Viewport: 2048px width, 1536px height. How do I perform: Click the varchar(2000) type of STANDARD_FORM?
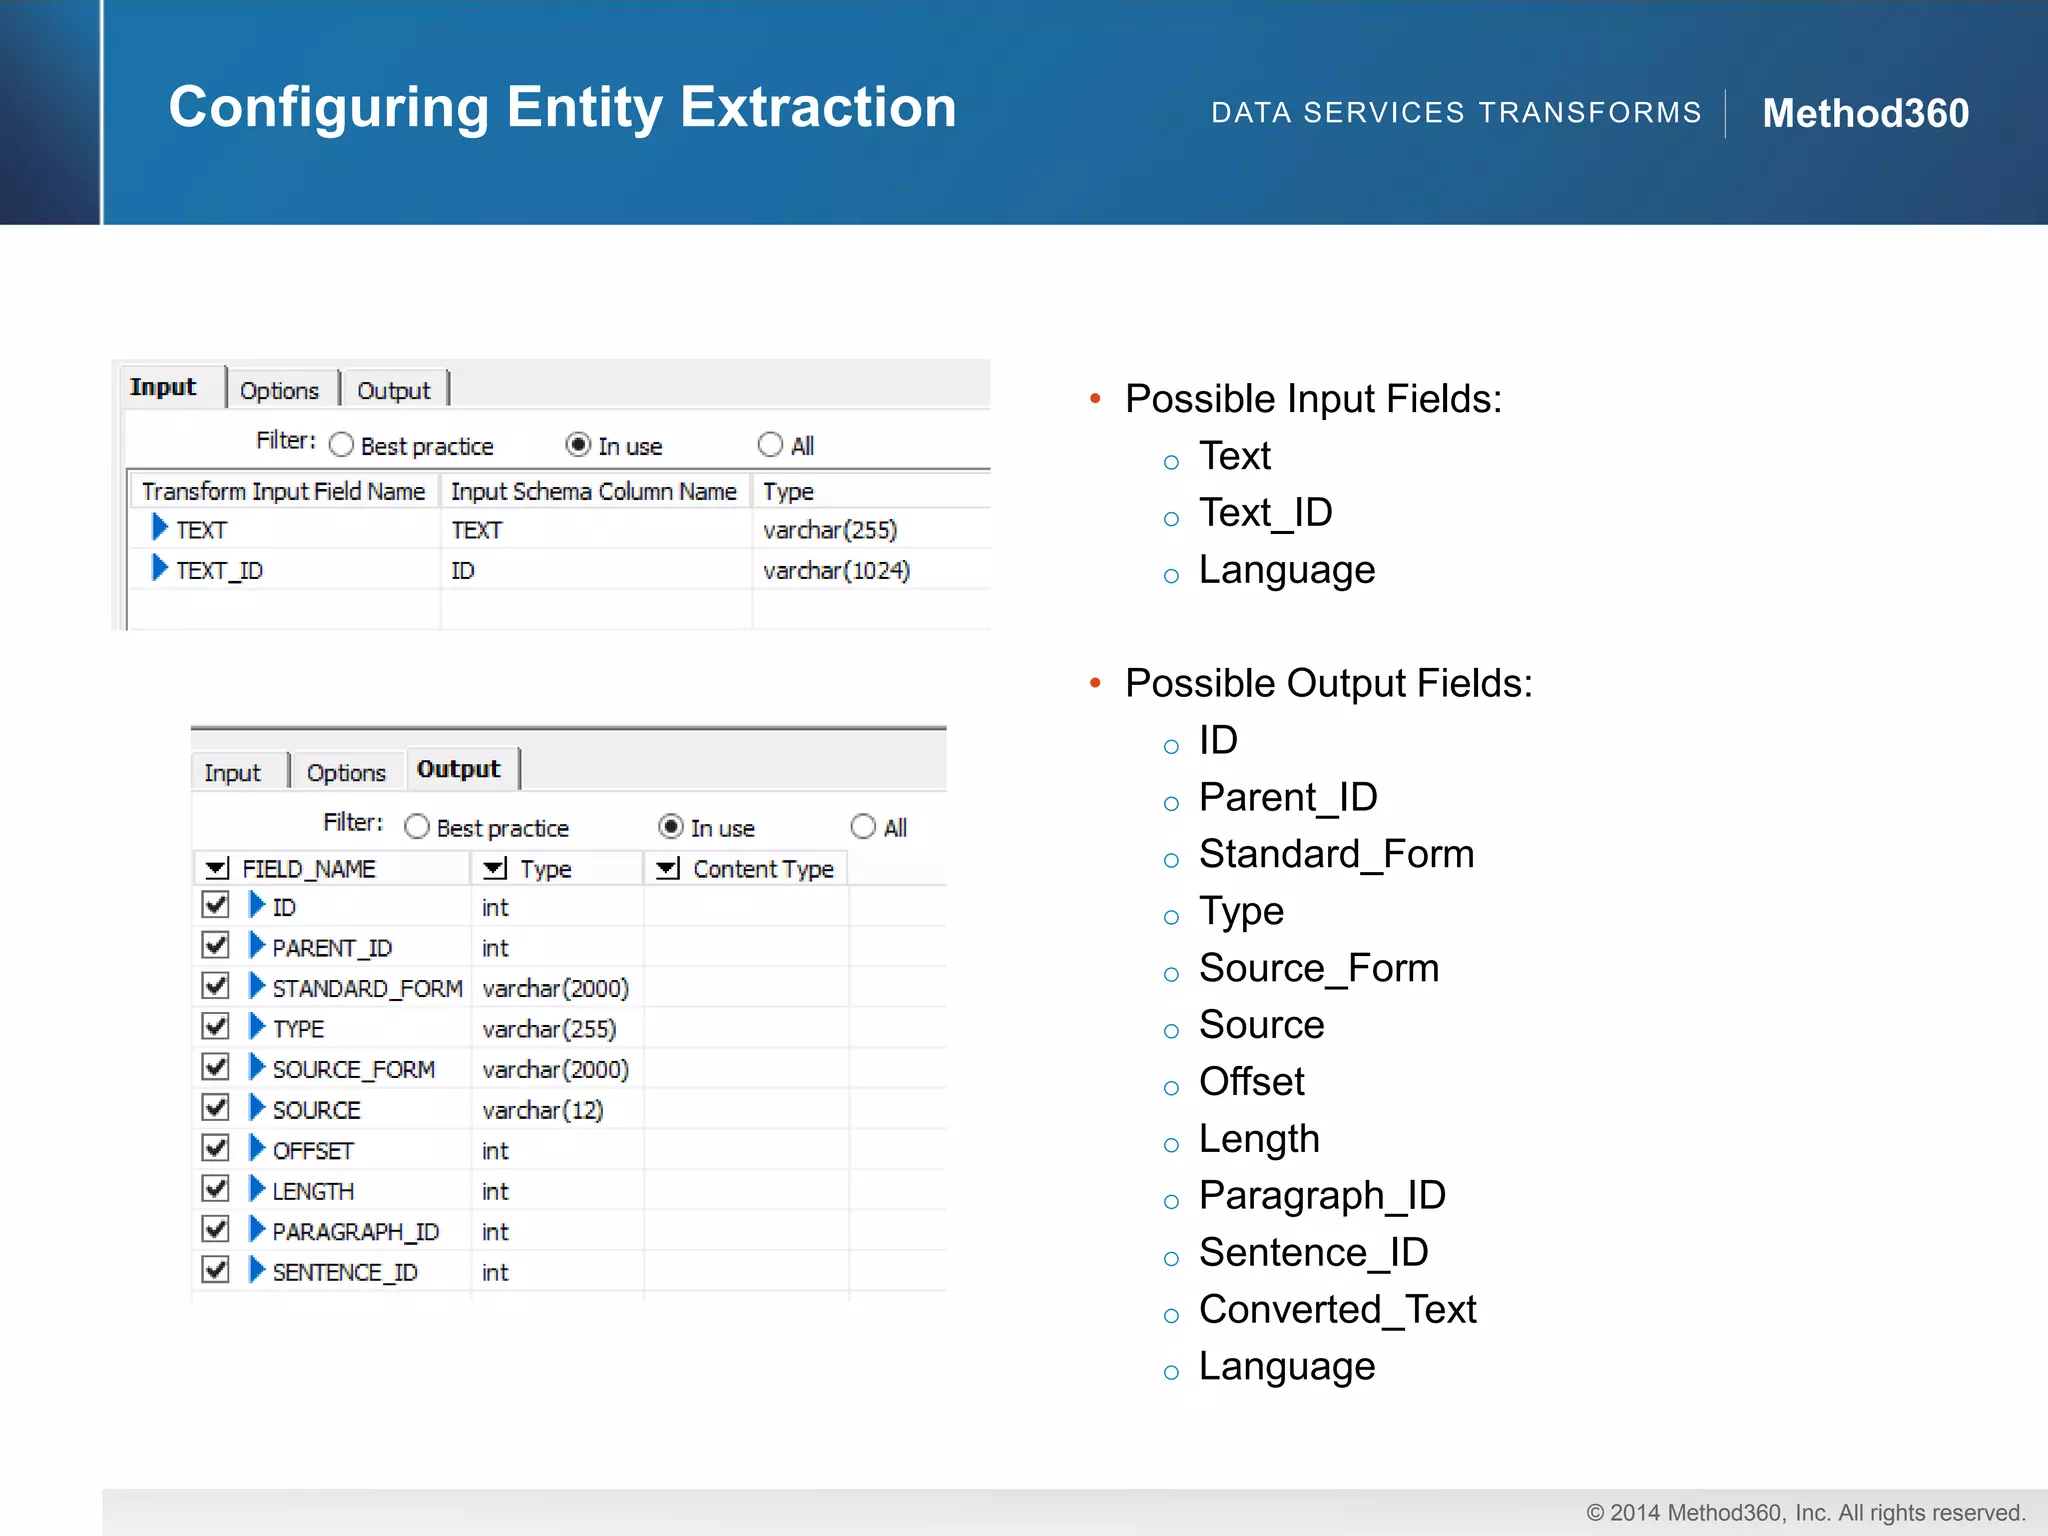[x=555, y=988]
